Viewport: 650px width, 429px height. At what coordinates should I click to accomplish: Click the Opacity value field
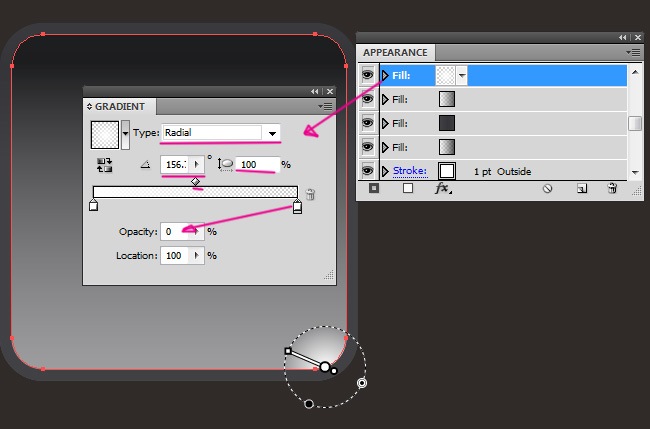tap(176, 232)
